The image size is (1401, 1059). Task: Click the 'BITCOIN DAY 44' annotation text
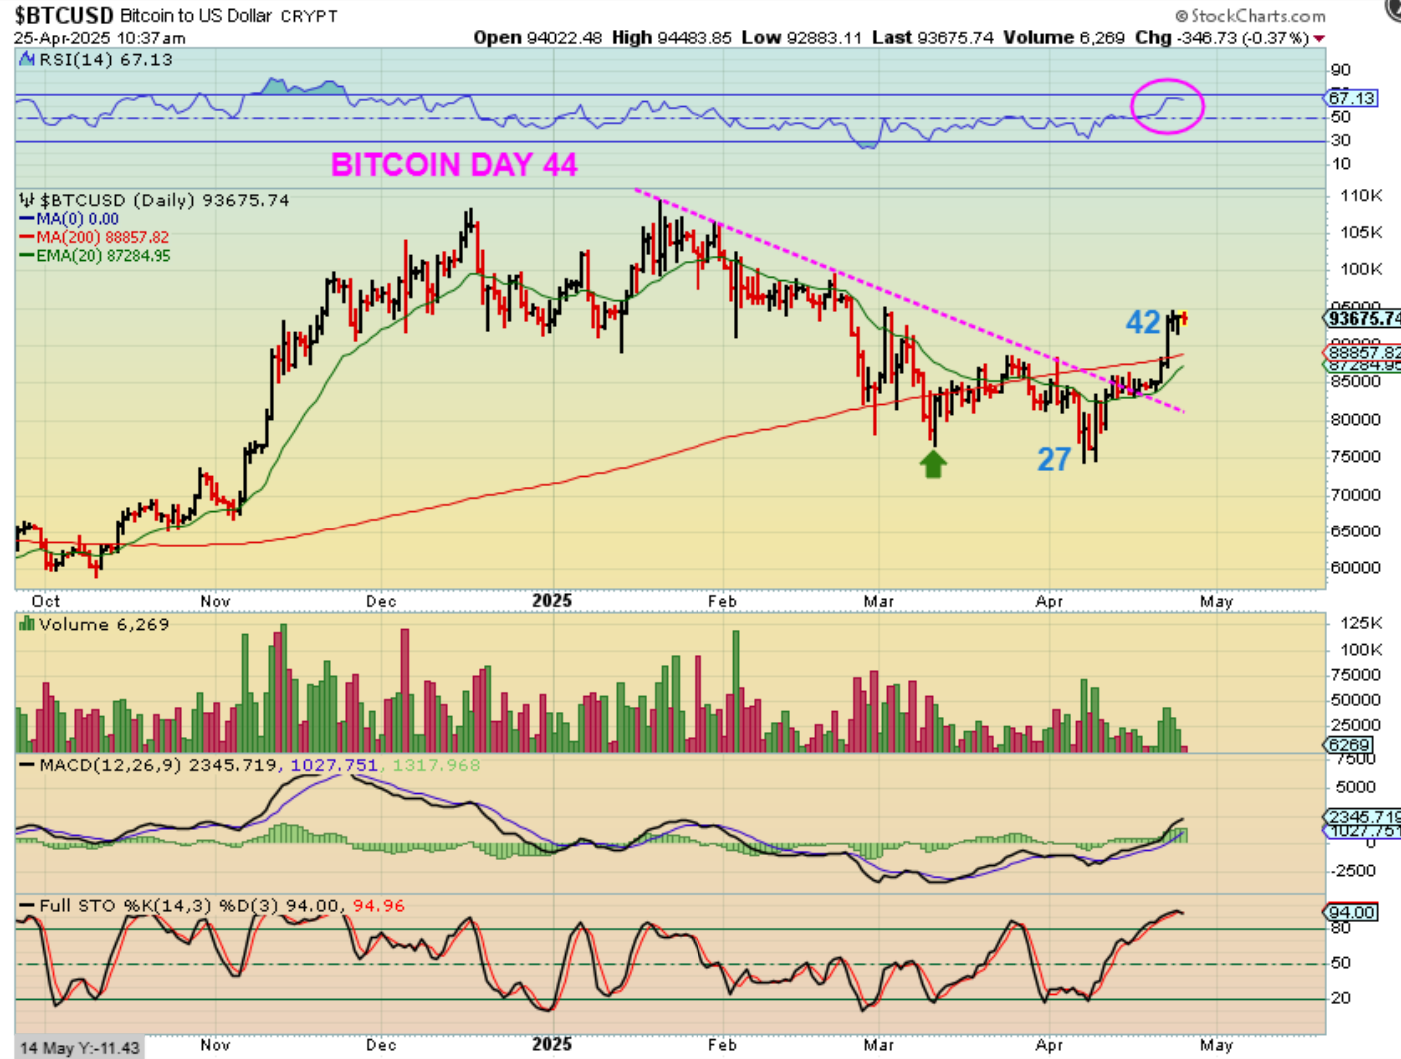coord(454,165)
